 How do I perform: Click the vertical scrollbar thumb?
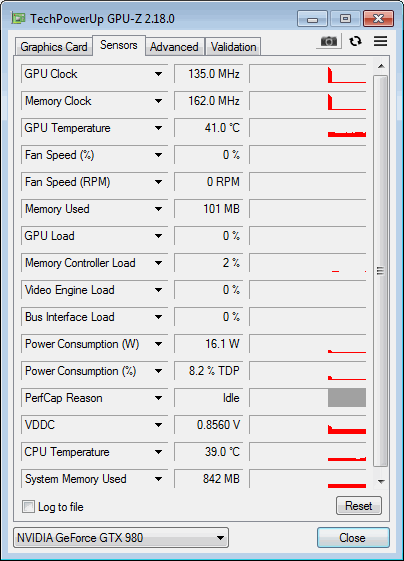(380, 271)
